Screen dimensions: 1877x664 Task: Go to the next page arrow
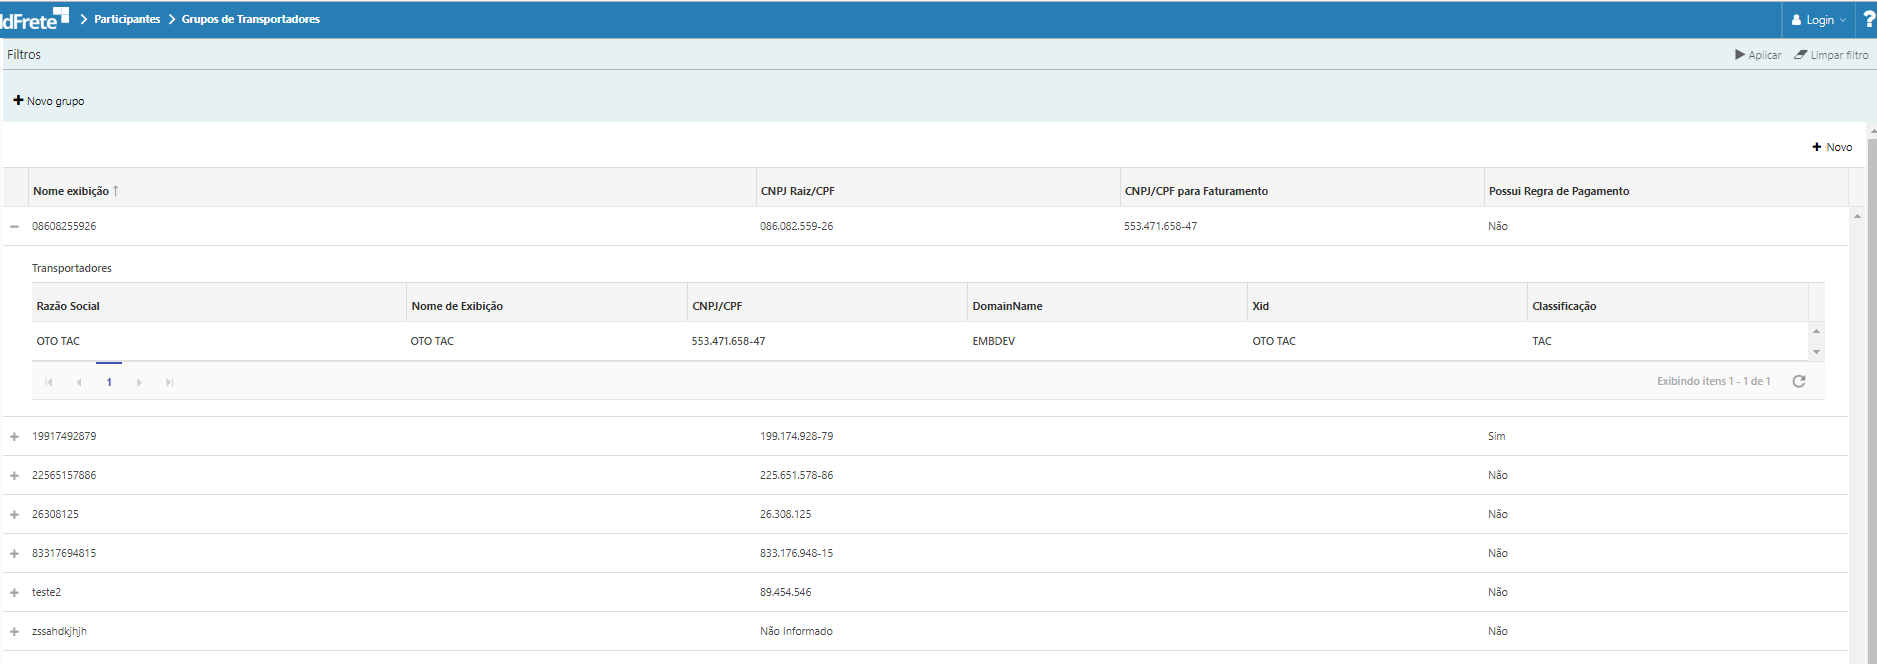click(139, 382)
